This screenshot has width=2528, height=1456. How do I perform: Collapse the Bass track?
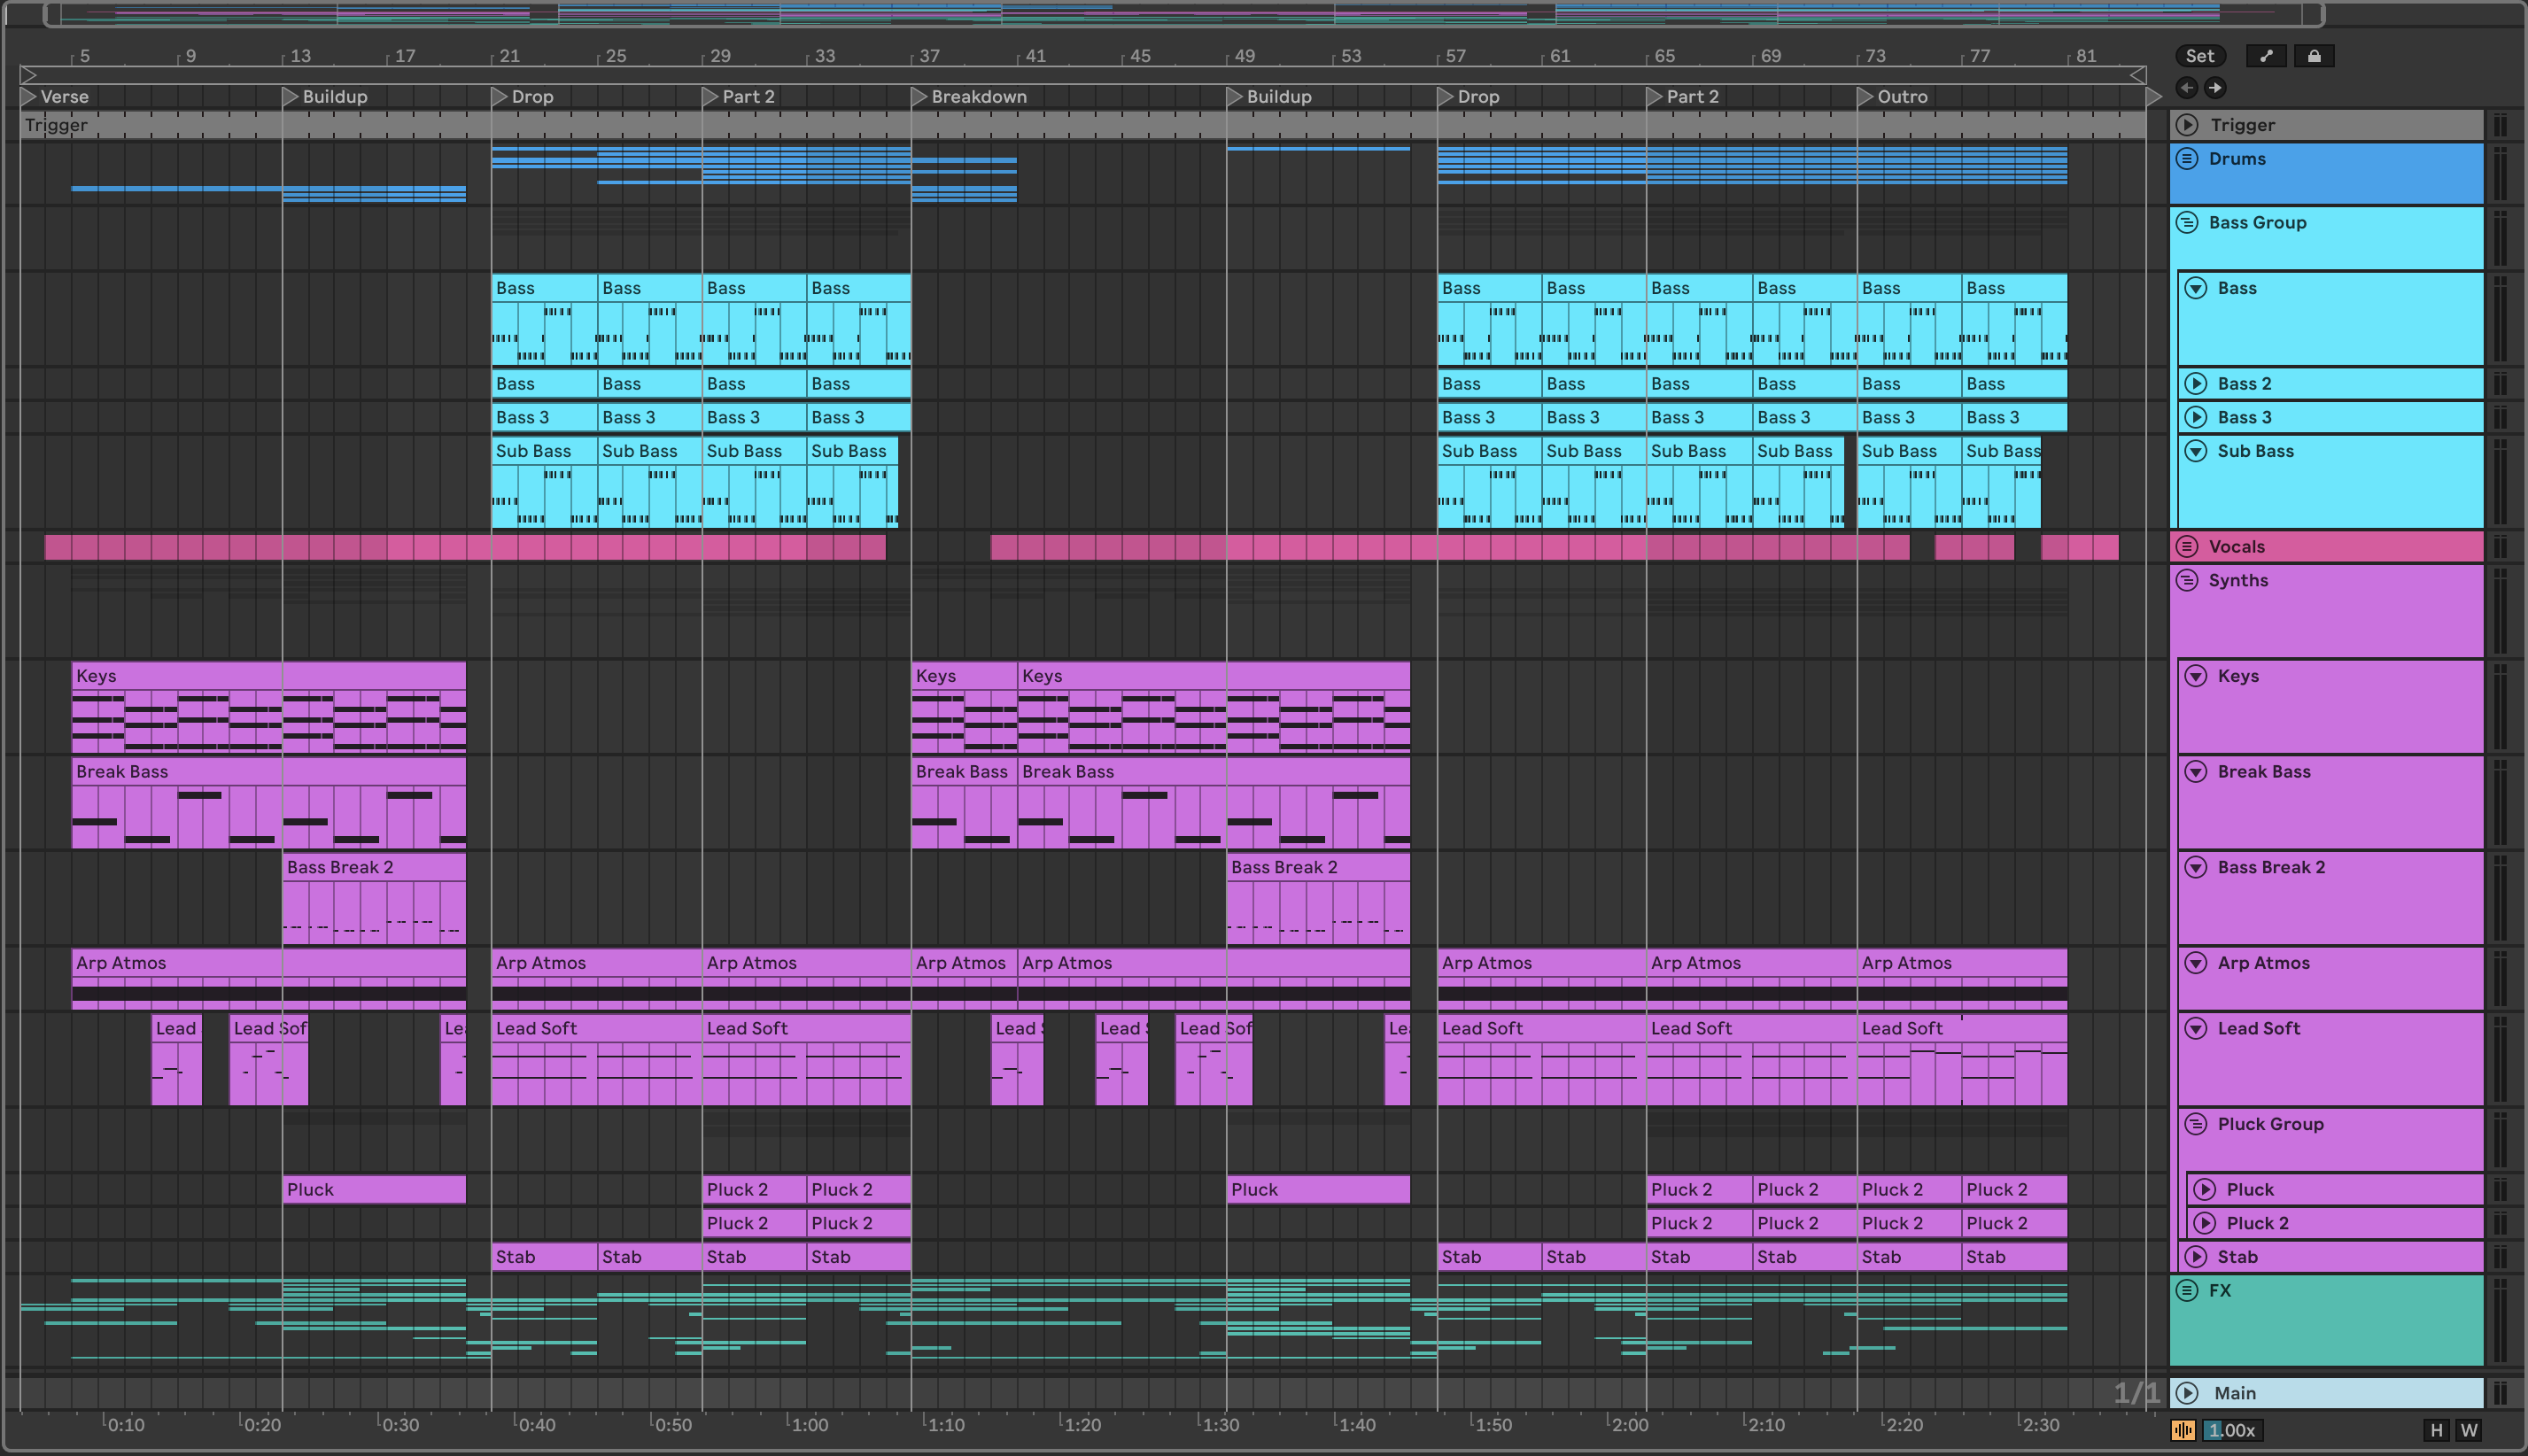click(x=2196, y=288)
